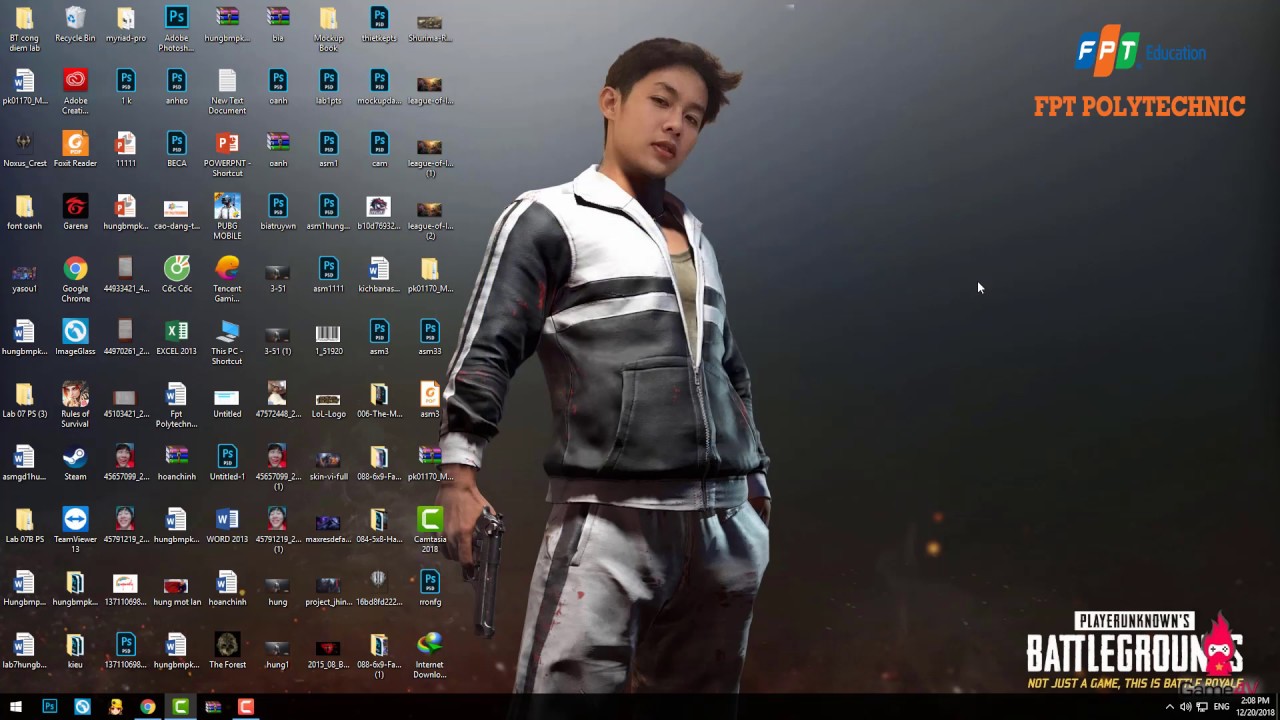
Task: Select the myriad-pro desktop file
Action: click(x=126, y=24)
